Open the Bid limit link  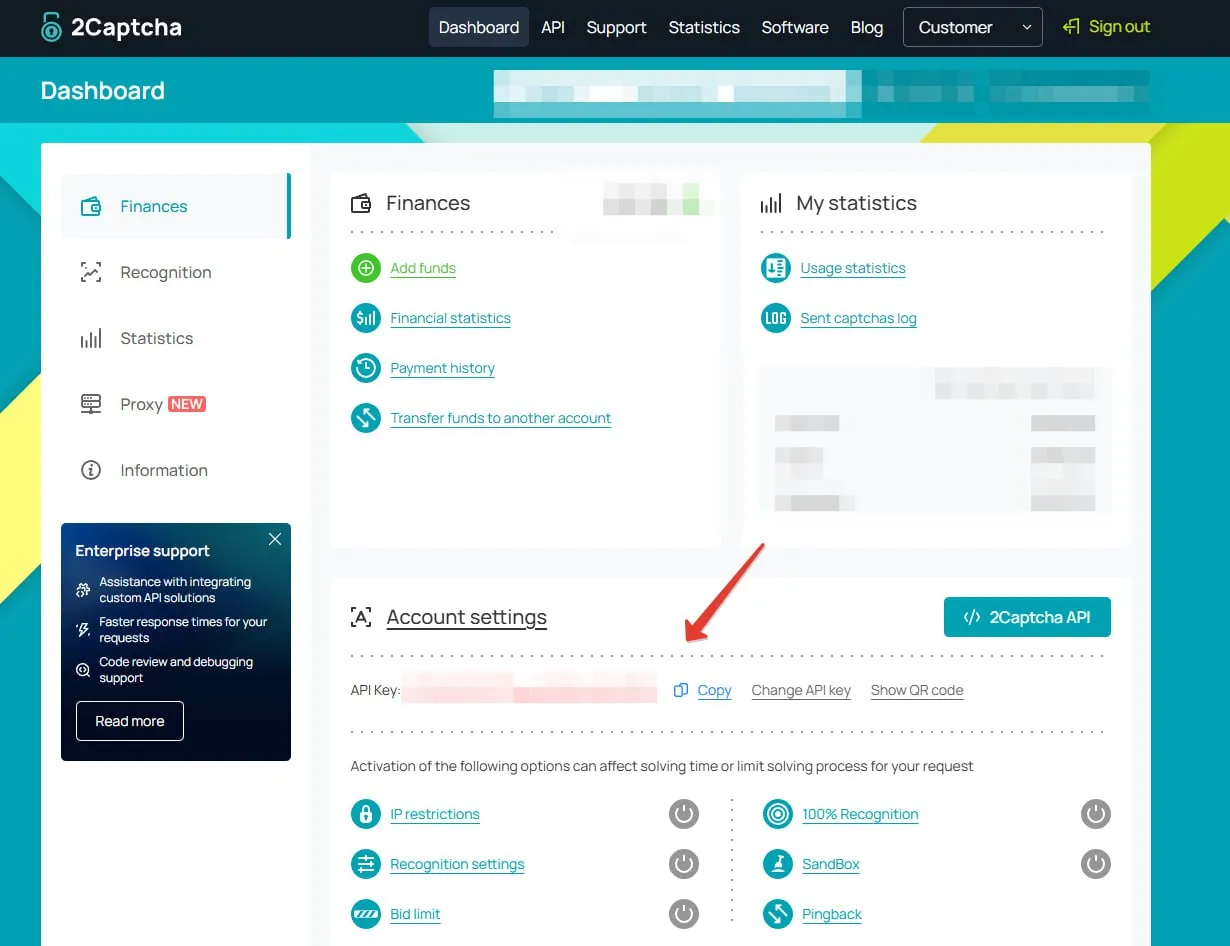tap(415, 914)
